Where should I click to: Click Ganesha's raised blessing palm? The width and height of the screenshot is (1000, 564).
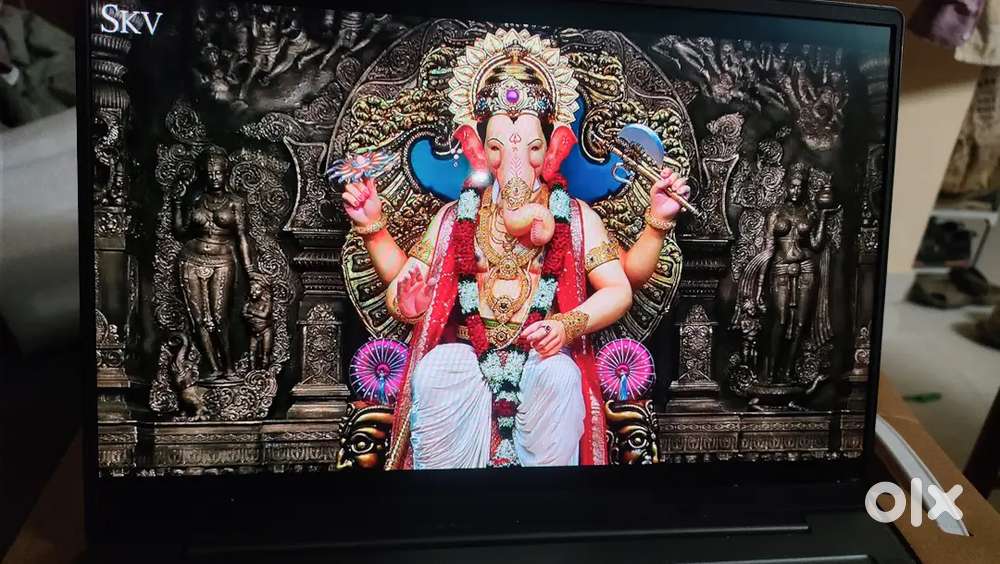click(412, 293)
